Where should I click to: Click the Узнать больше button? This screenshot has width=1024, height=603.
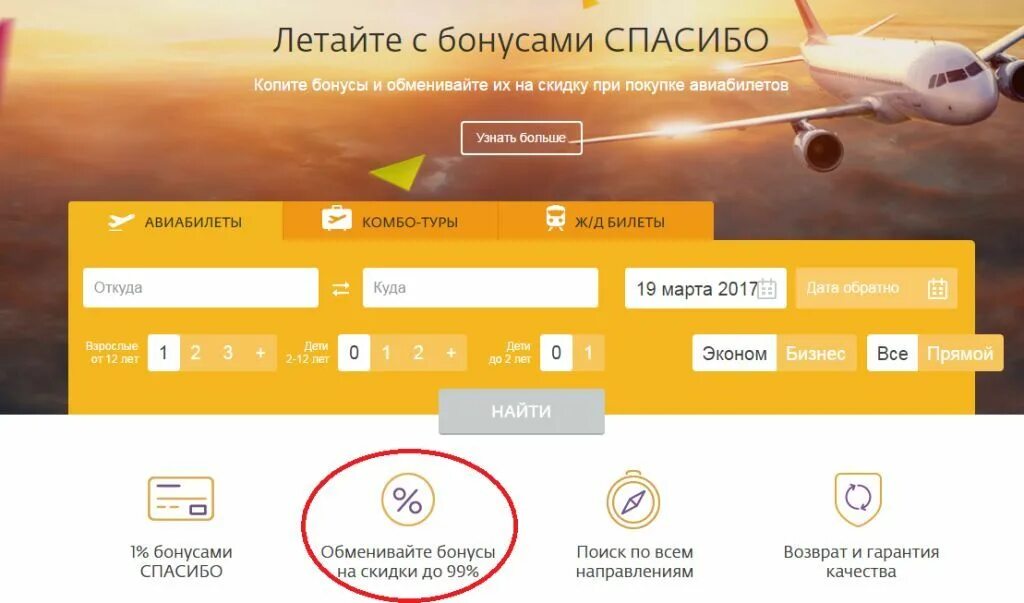click(x=521, y=138)
